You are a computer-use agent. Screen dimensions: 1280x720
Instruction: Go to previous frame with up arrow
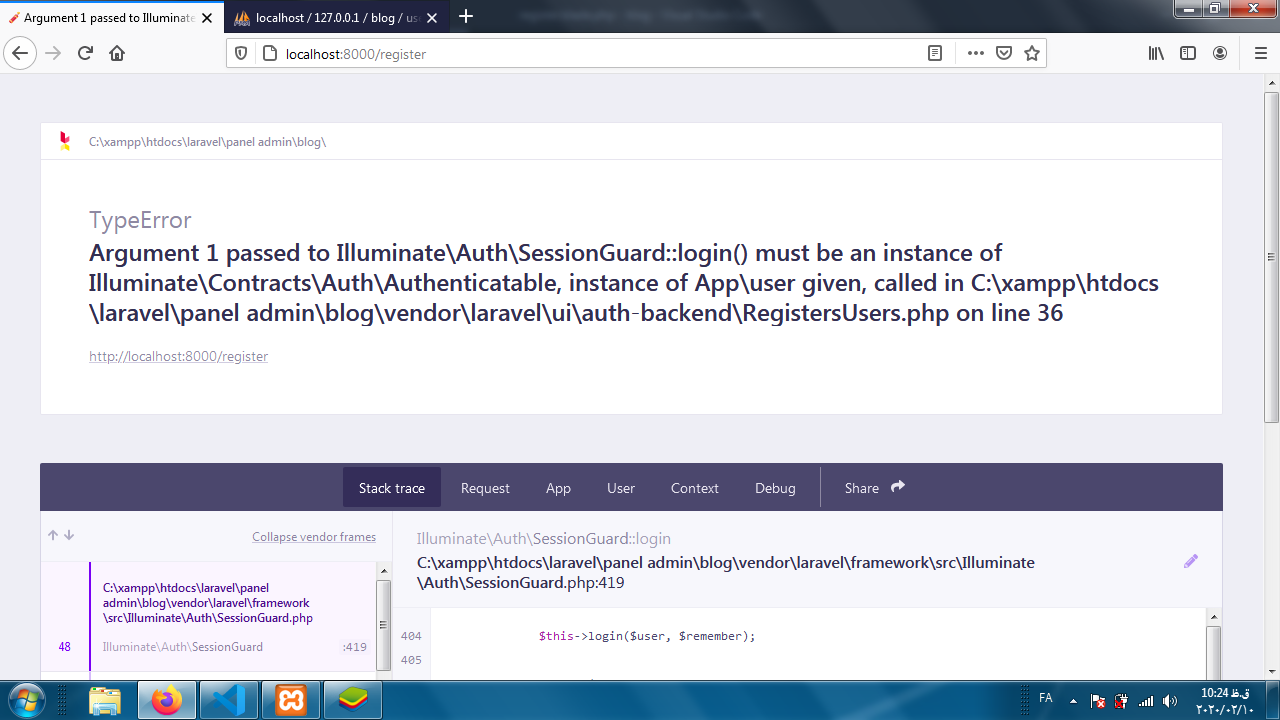[x=53, y=536]
